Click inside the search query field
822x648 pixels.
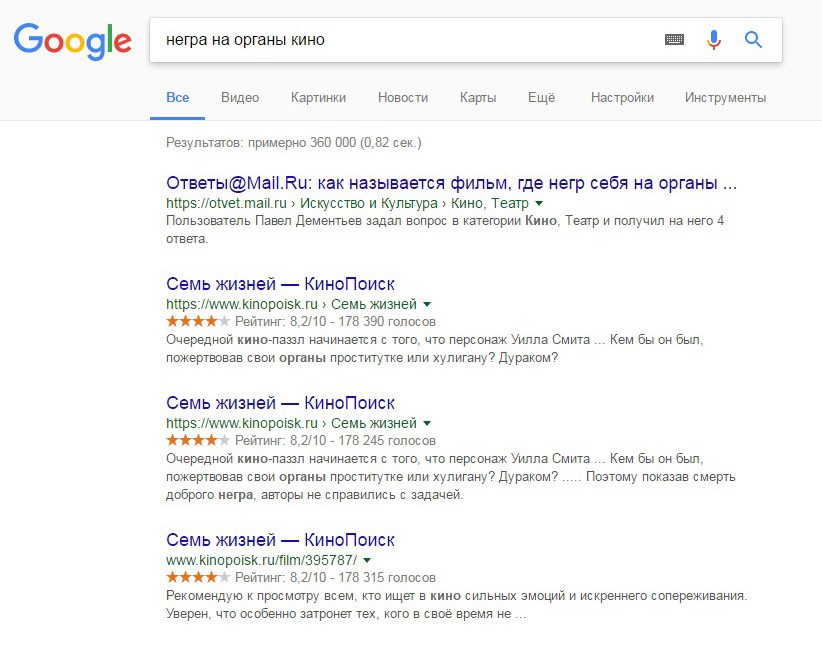point(400,40)
